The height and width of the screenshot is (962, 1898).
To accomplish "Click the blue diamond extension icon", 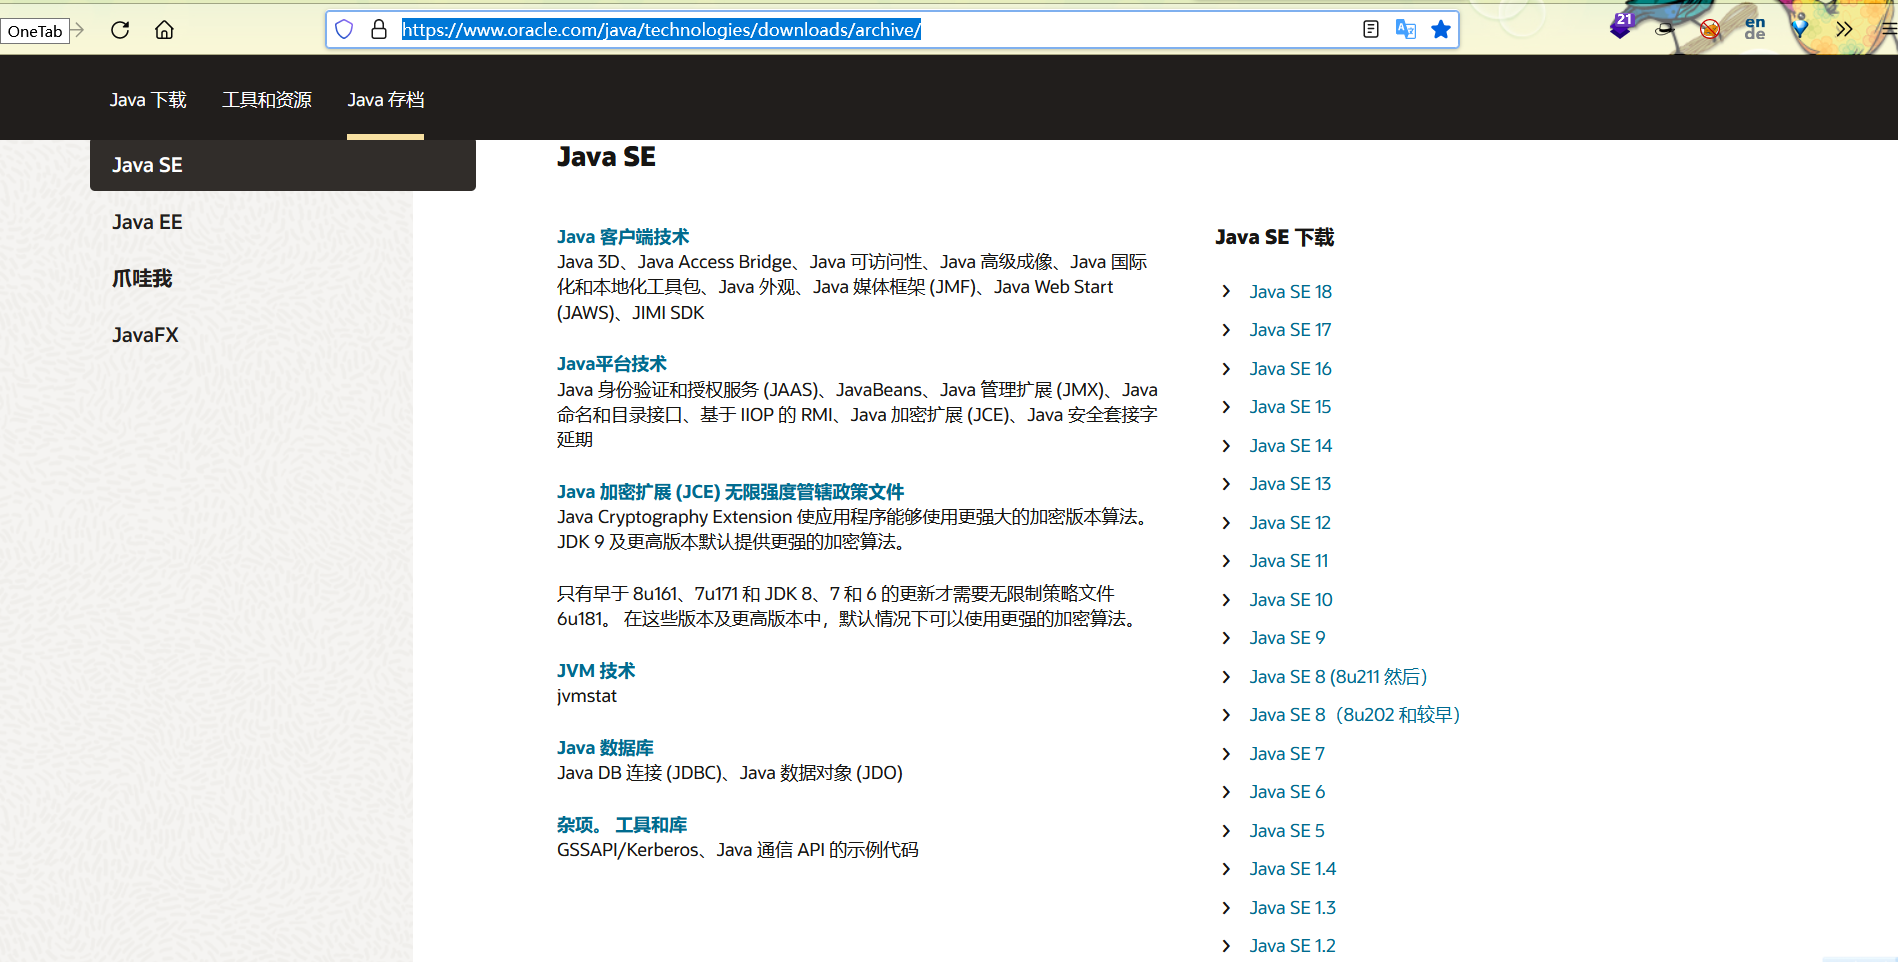I will [1800, 29].
